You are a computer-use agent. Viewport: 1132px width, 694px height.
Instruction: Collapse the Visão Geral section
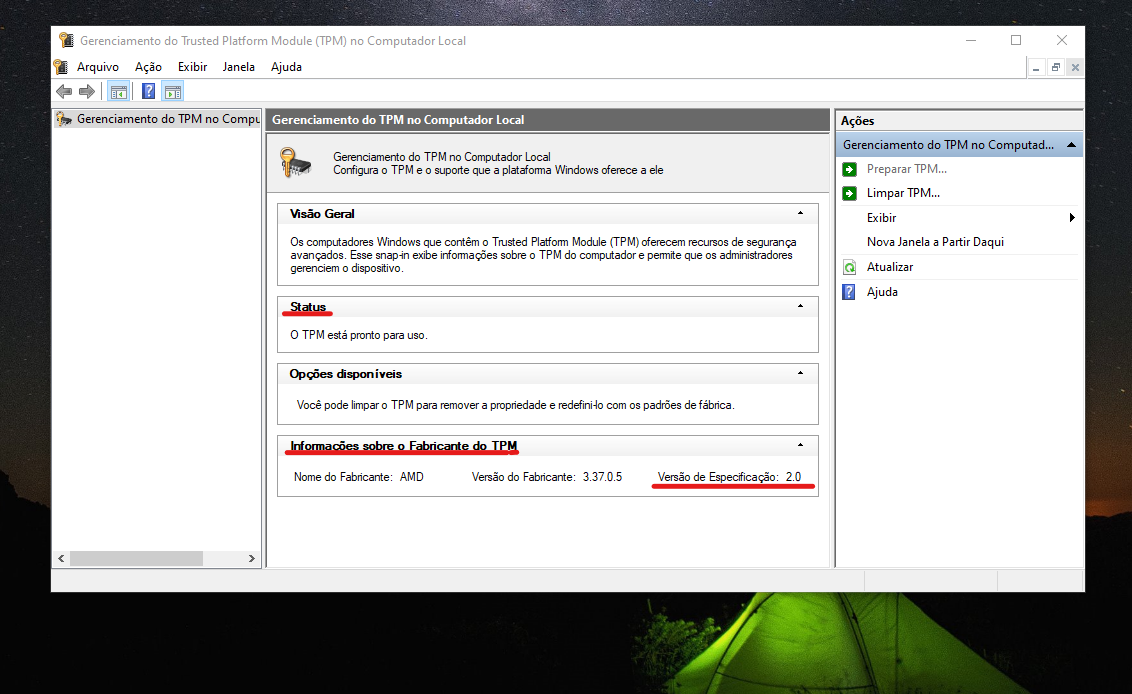pos(800,213)
